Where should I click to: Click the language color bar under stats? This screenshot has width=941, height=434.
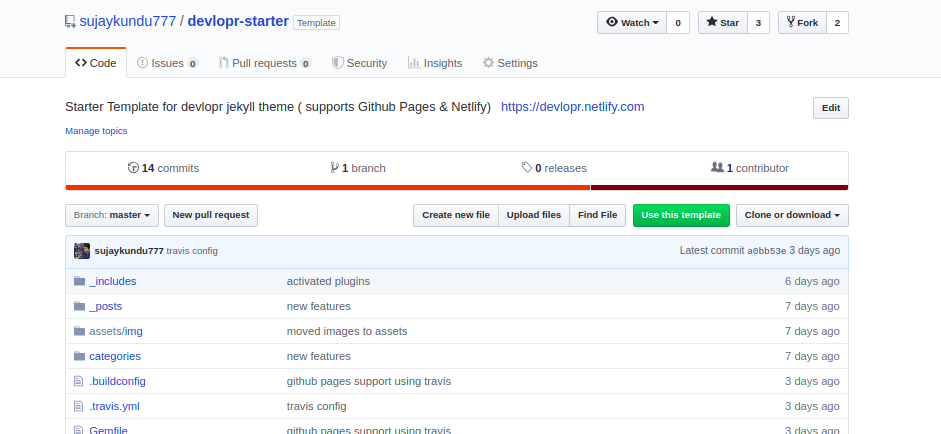(457, 187)
